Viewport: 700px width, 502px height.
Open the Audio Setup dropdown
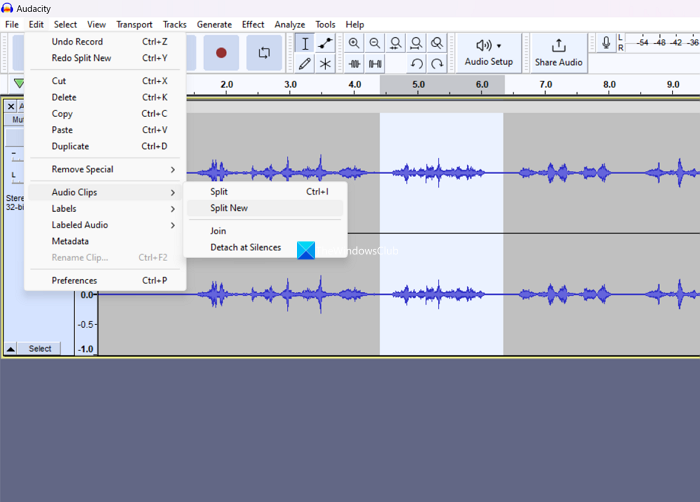pos(488,52)
